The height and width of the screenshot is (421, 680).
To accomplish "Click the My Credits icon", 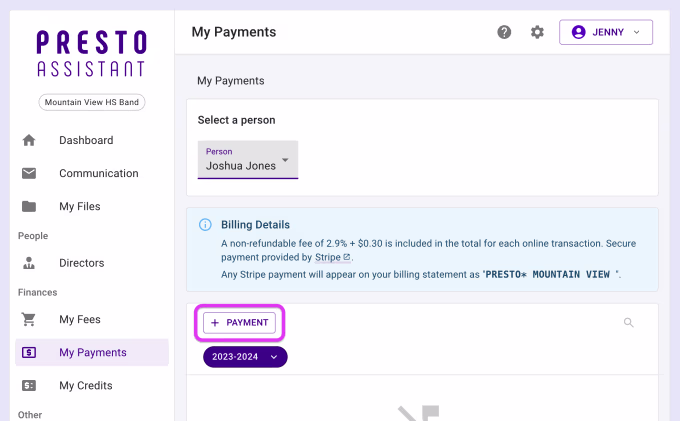I will pos(29,385).
